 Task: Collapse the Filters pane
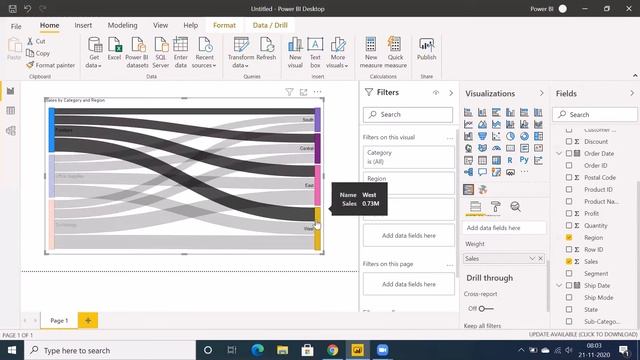[451, 93]
